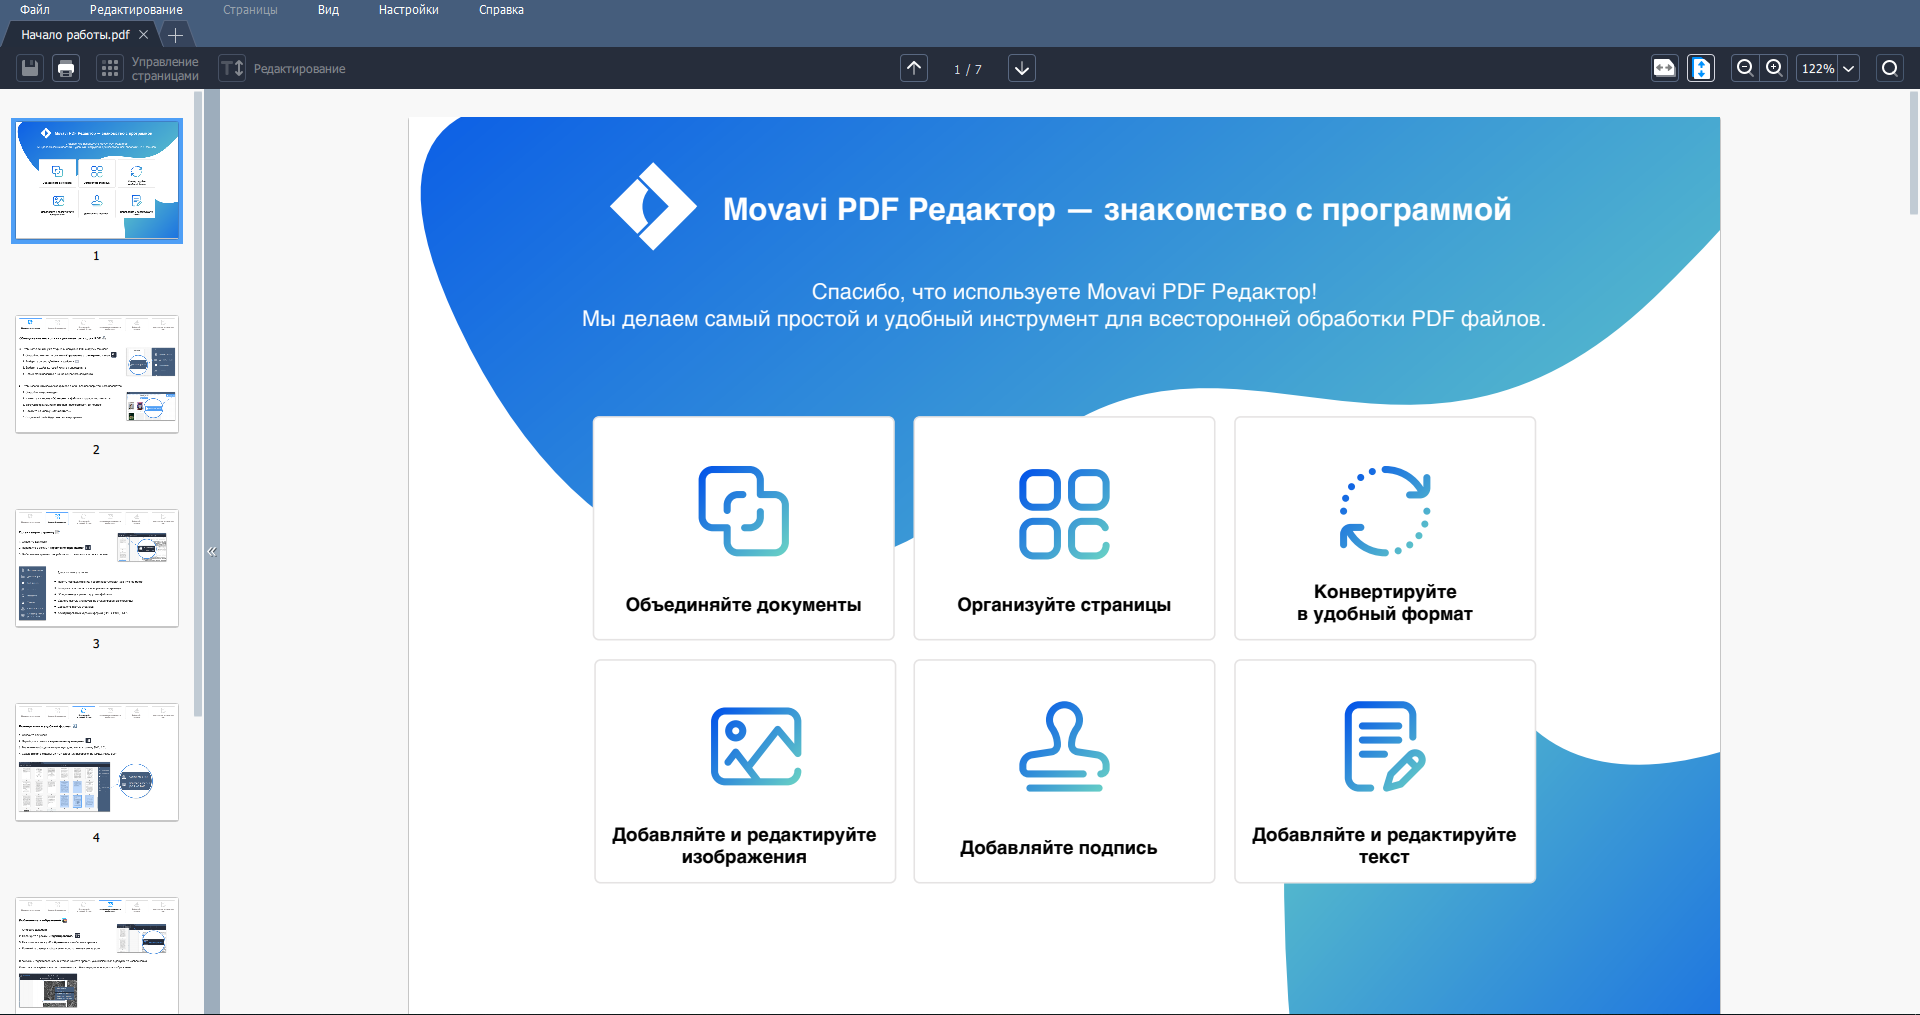Viewport: 1920px width, 1015px height.
Task: Switch to the Начало работы.pdf tab
Action: pyautogui.click(x=76, y=34)
